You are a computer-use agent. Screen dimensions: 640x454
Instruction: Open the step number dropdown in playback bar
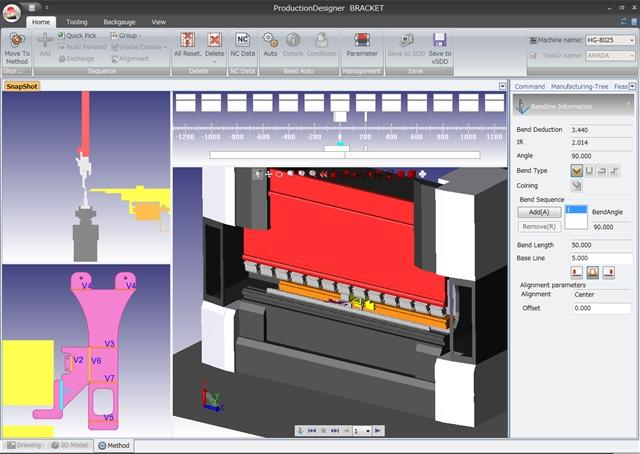(362, 431)
